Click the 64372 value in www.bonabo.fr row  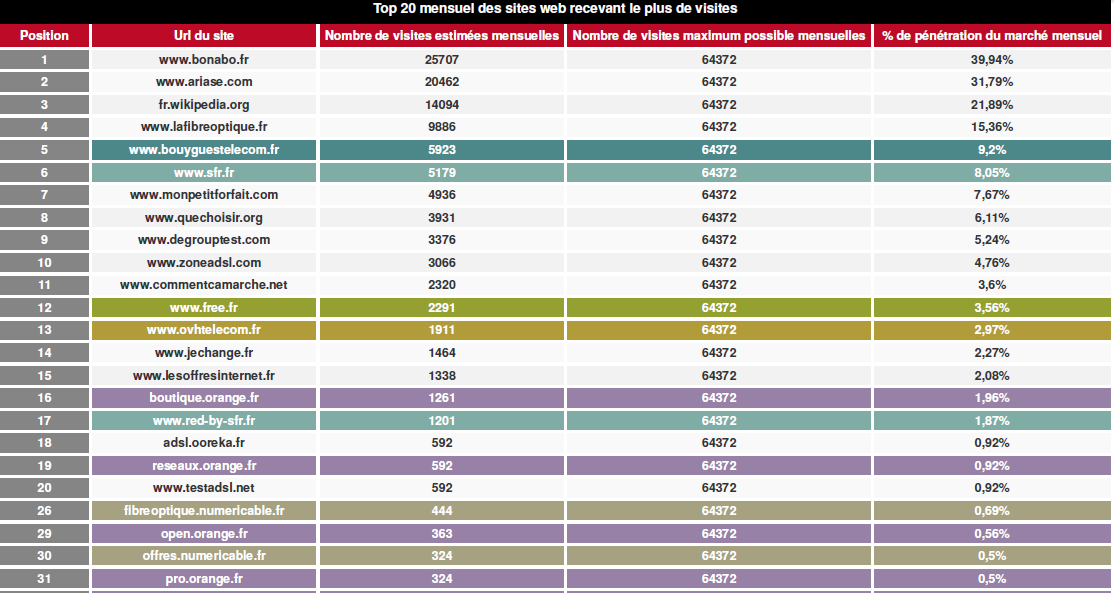[719, 60]
